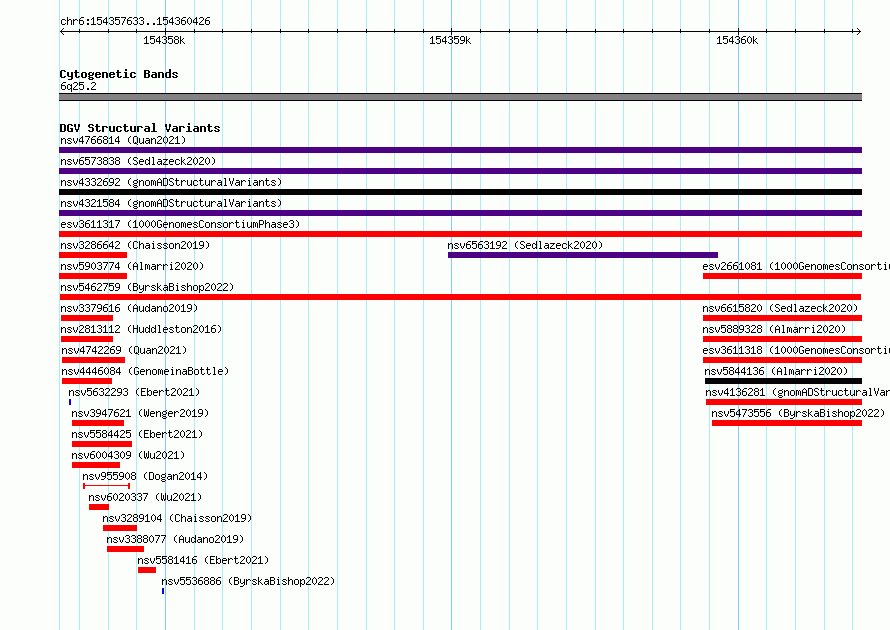
Task: Click the nsv5536886 (ByrskaBishop2022) label
Action: tap(248, 581)
